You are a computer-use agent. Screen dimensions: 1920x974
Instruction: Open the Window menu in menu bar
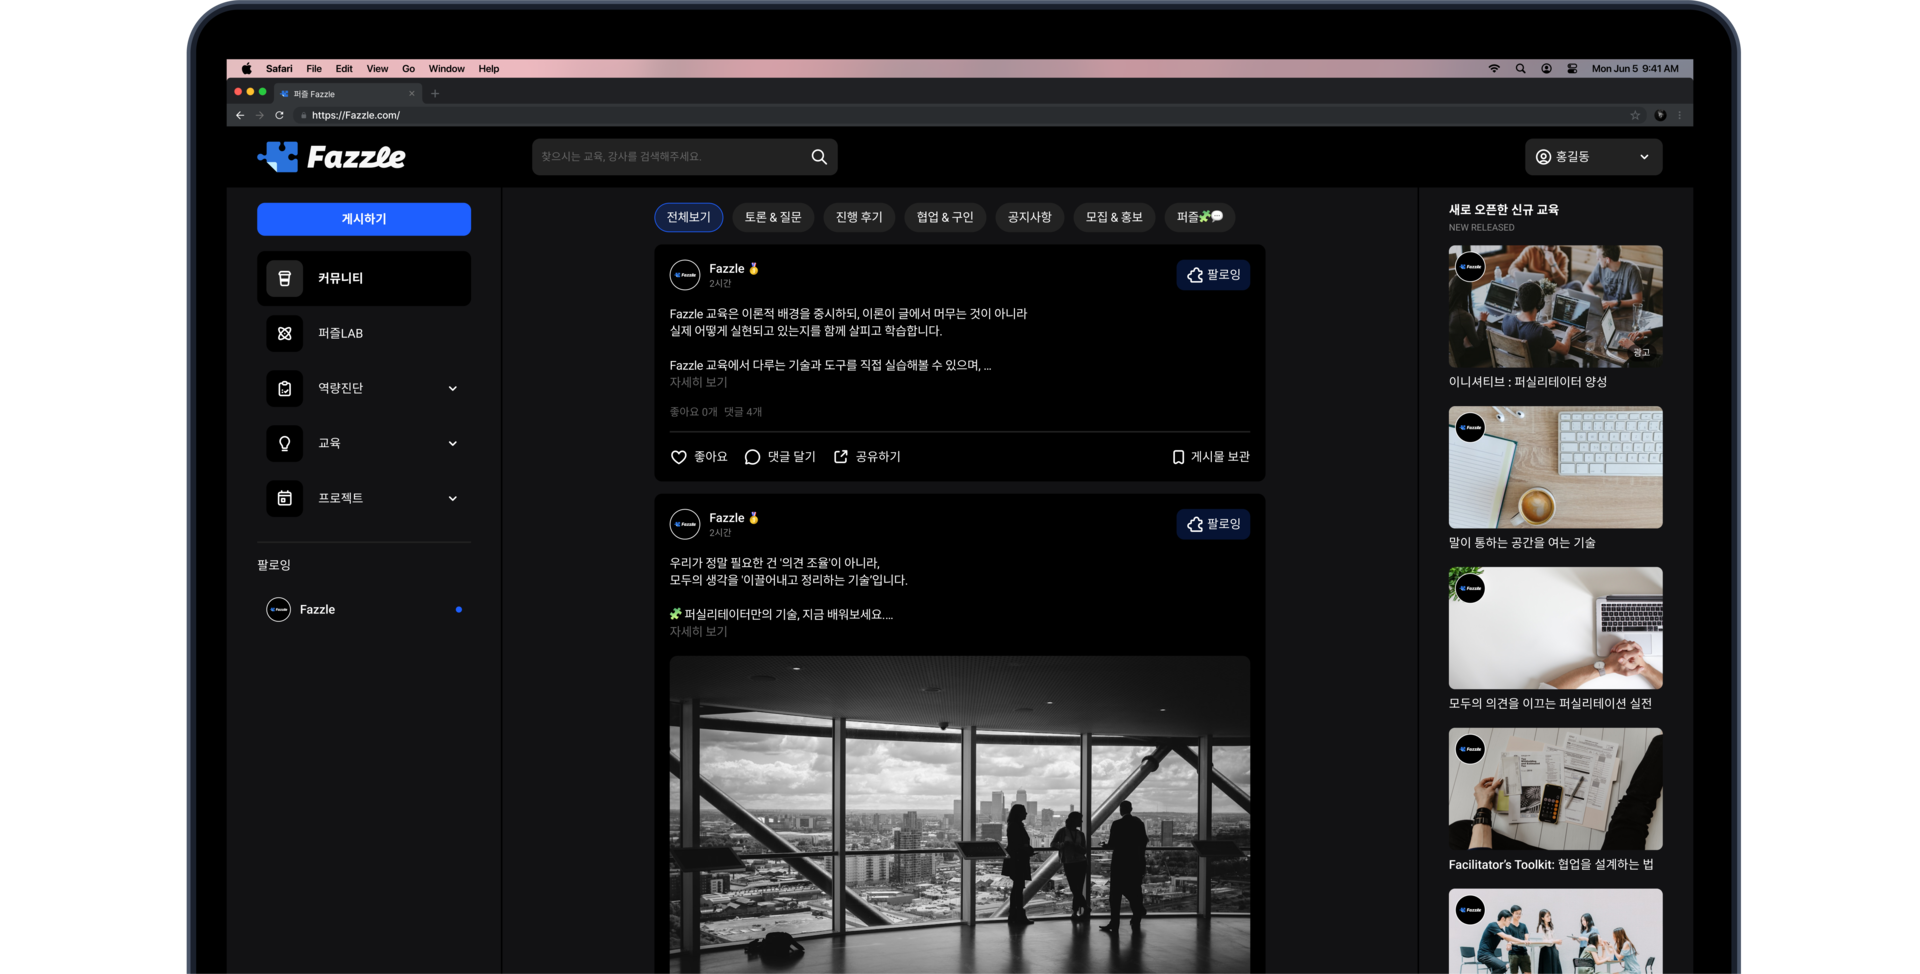click(x=446, y=69)
